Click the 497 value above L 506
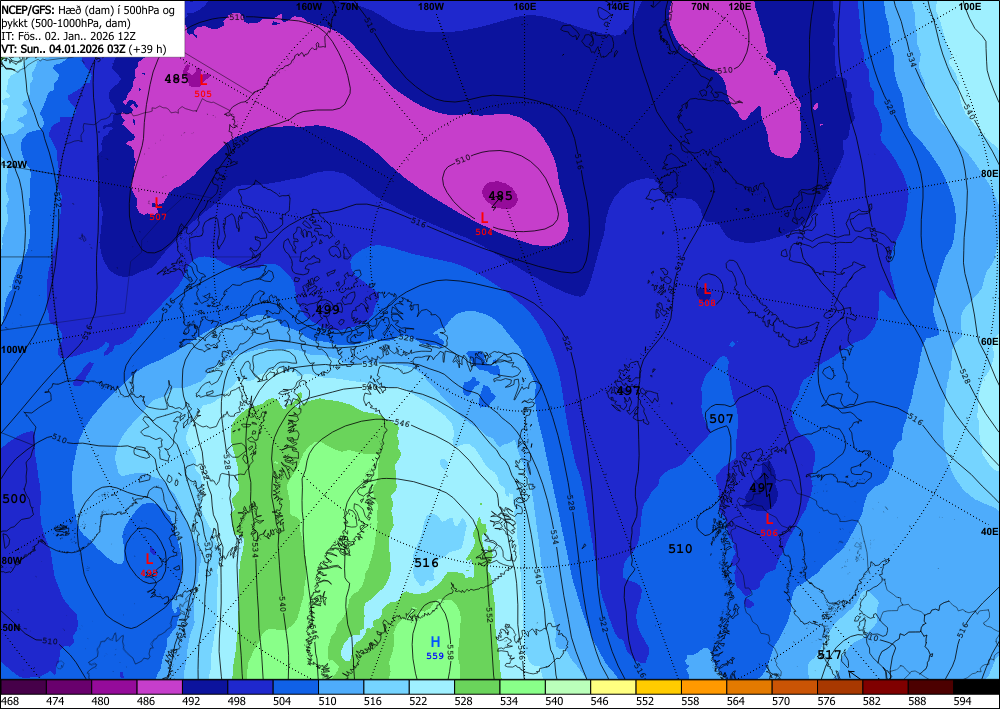Viewport: 1000px width, 709px height. [x=761, y=488]
